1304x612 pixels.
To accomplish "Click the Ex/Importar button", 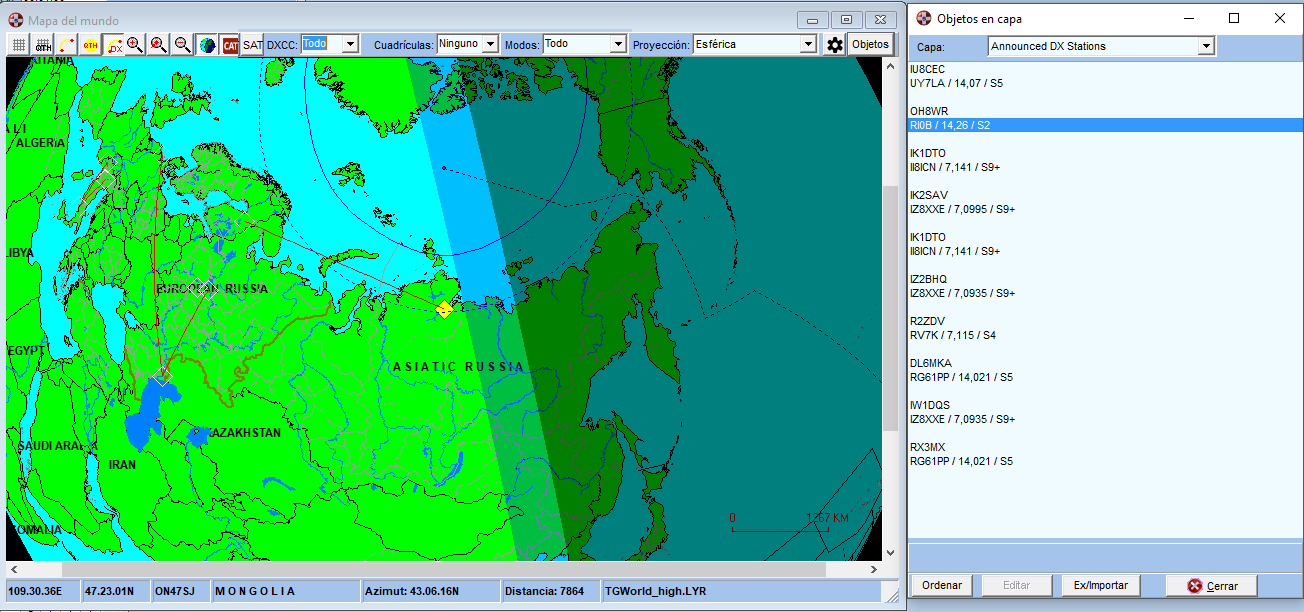I will 1100,586.
